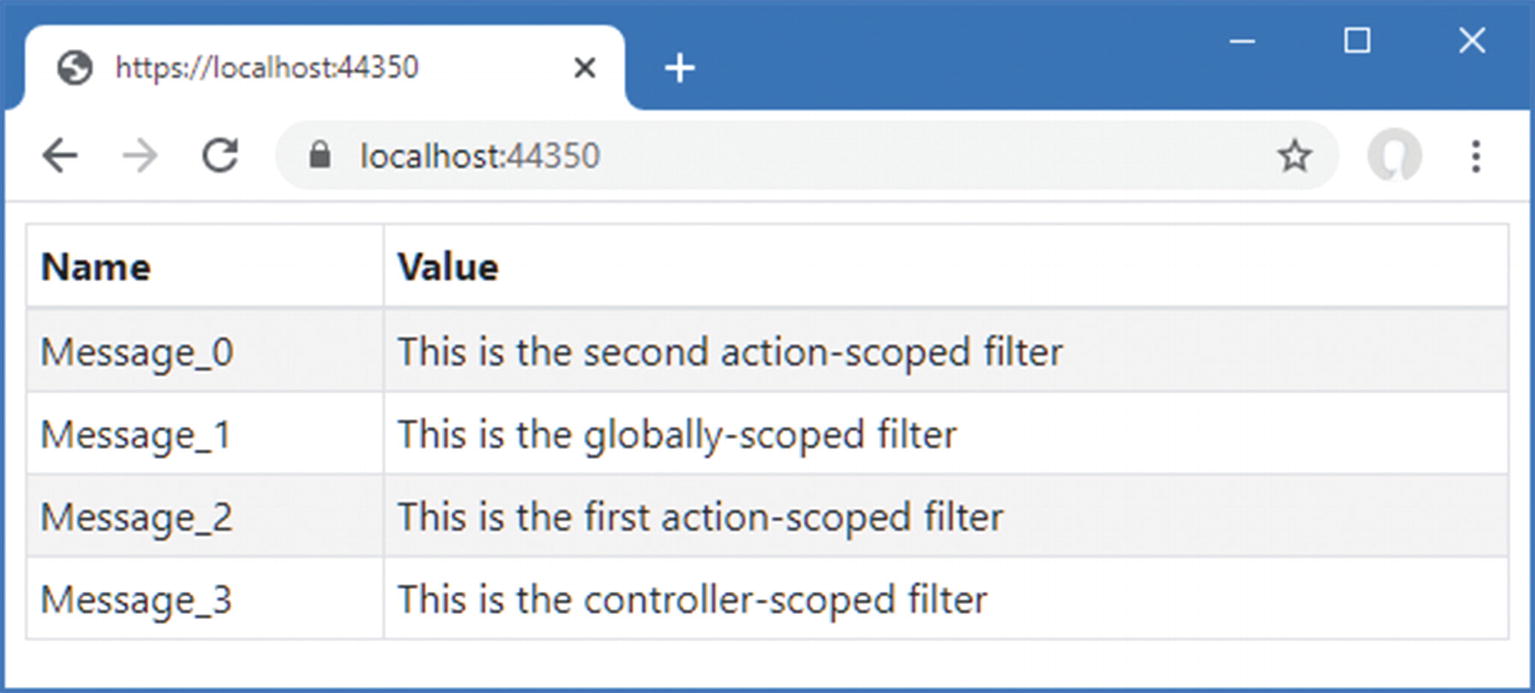This screenshot has width=1535, height=693.
Task: Open Chrome's three-dot menu
Action: tap(1475, 156)
